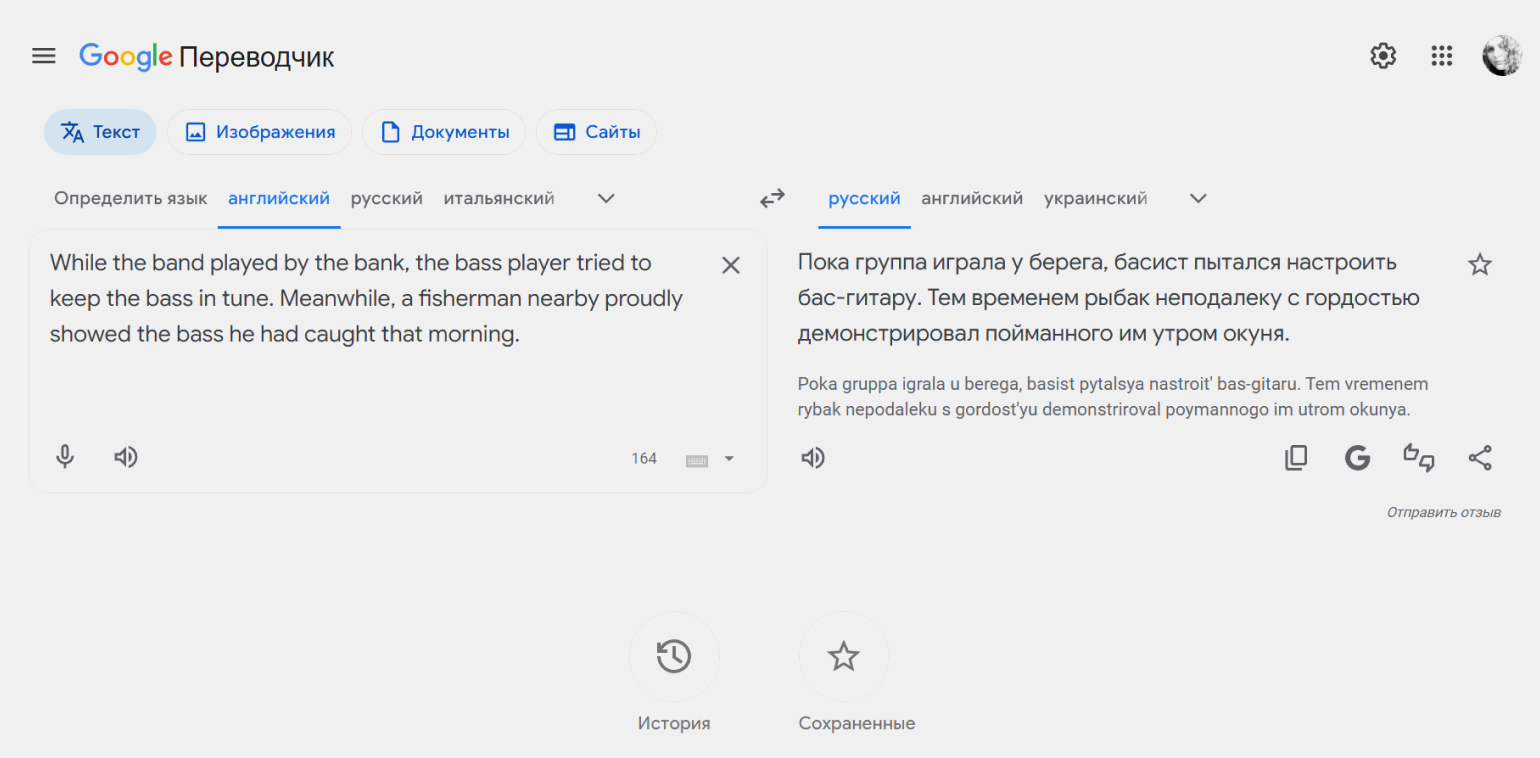Rate this translation with thumbs icon
1540x758 pixels.
click(x=1419, y=458)
